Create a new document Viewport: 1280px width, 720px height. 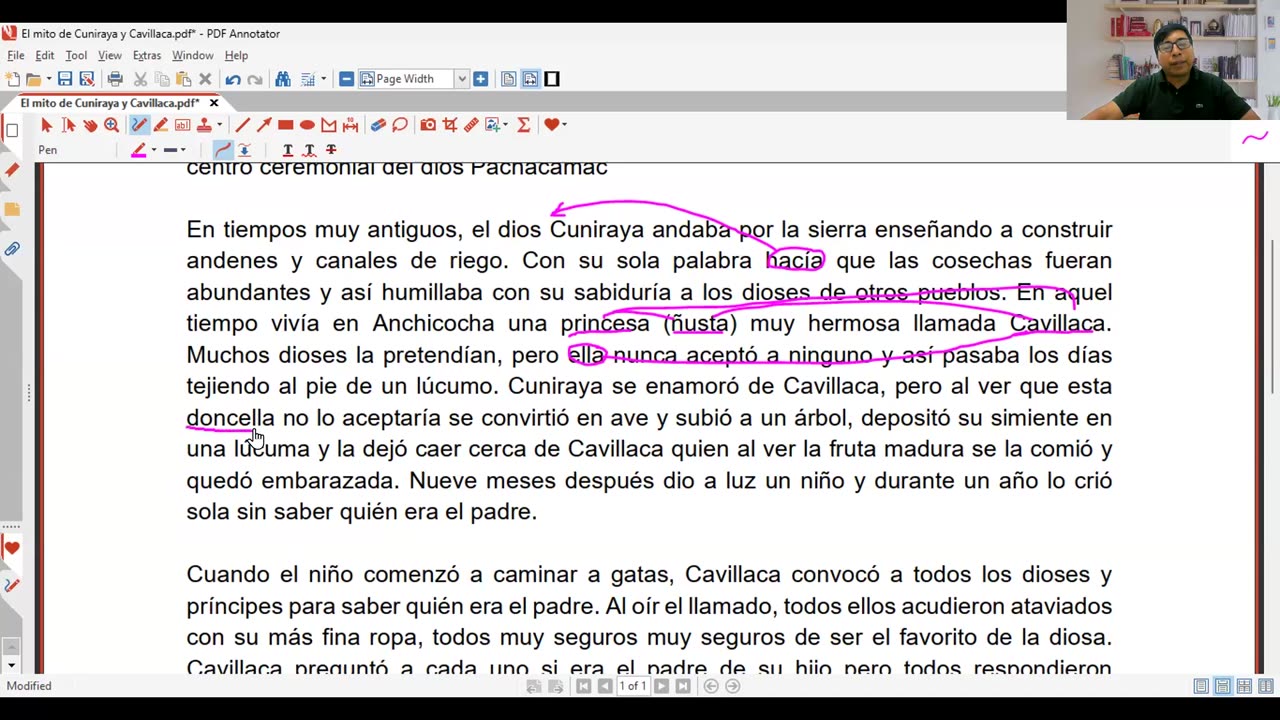point(13,79)
